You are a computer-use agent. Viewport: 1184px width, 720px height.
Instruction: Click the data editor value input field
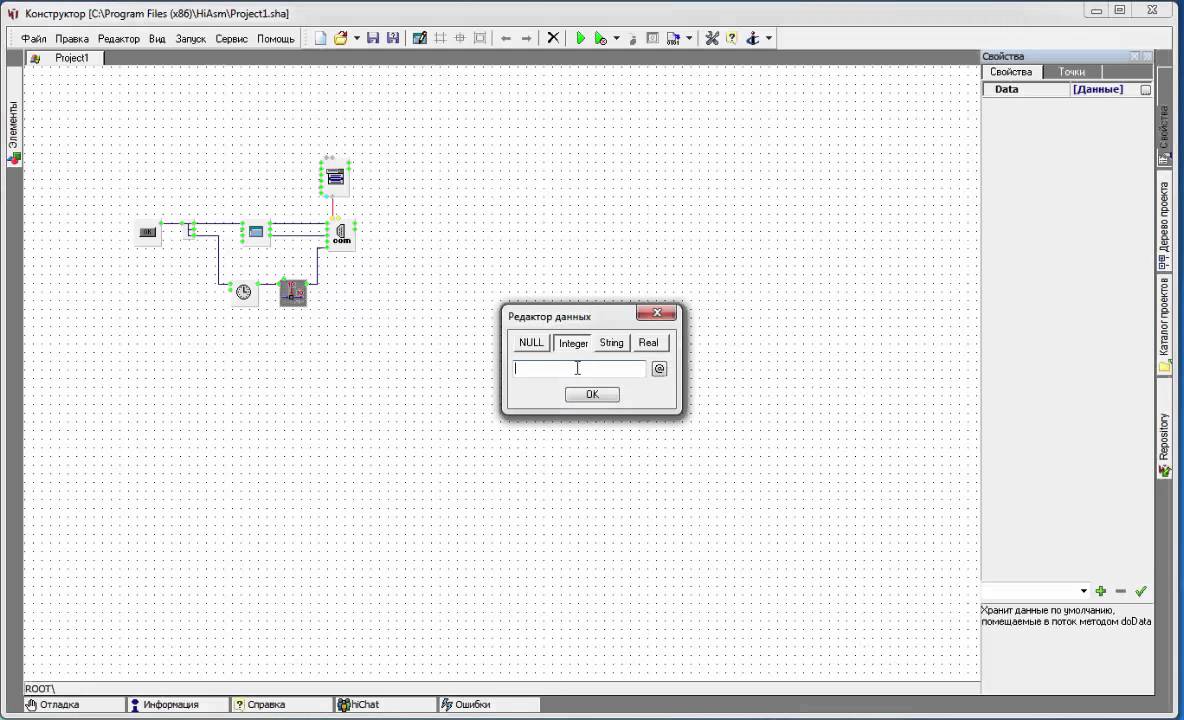(x=579, y=368)
